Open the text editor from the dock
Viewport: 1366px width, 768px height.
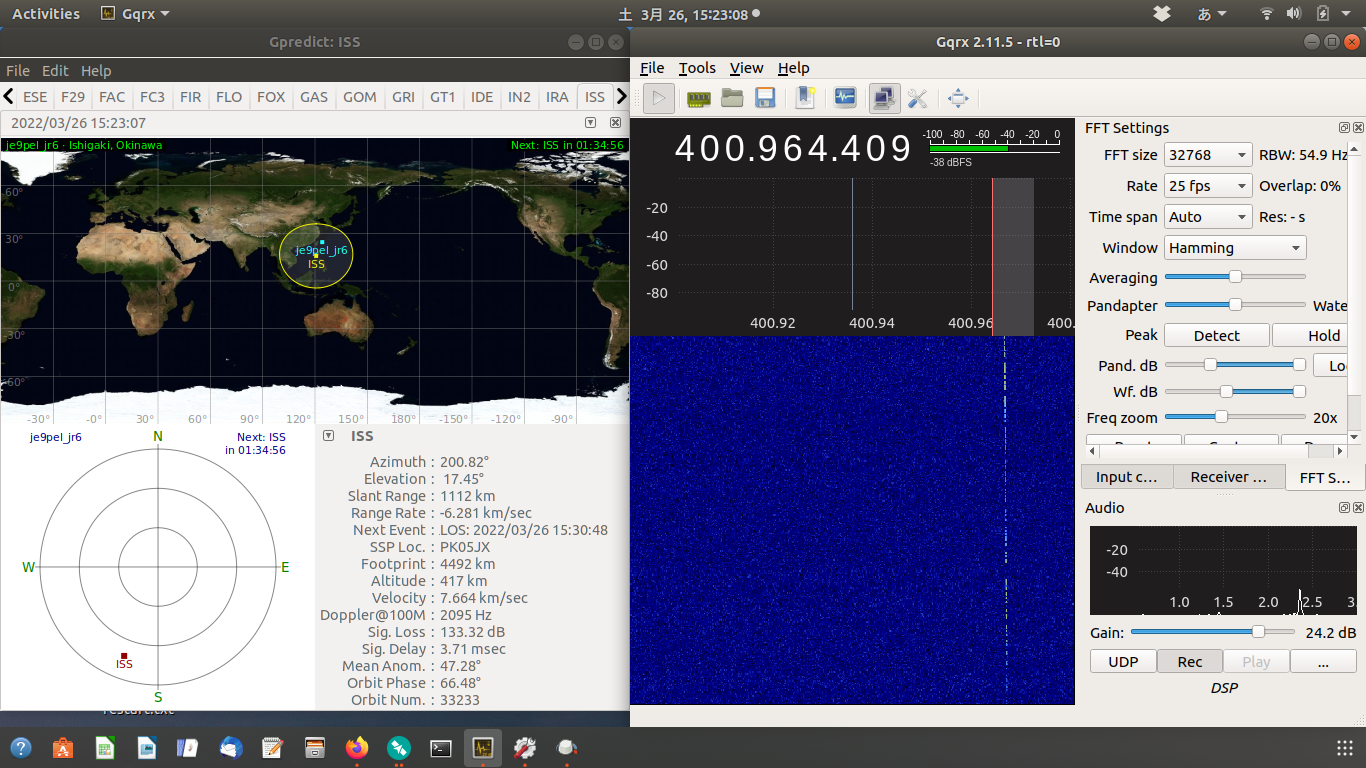[x=272, y=747]
